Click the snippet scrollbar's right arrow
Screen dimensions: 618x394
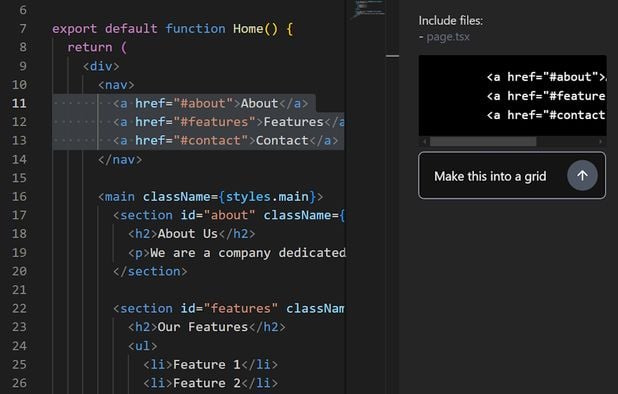click(601, 141)
